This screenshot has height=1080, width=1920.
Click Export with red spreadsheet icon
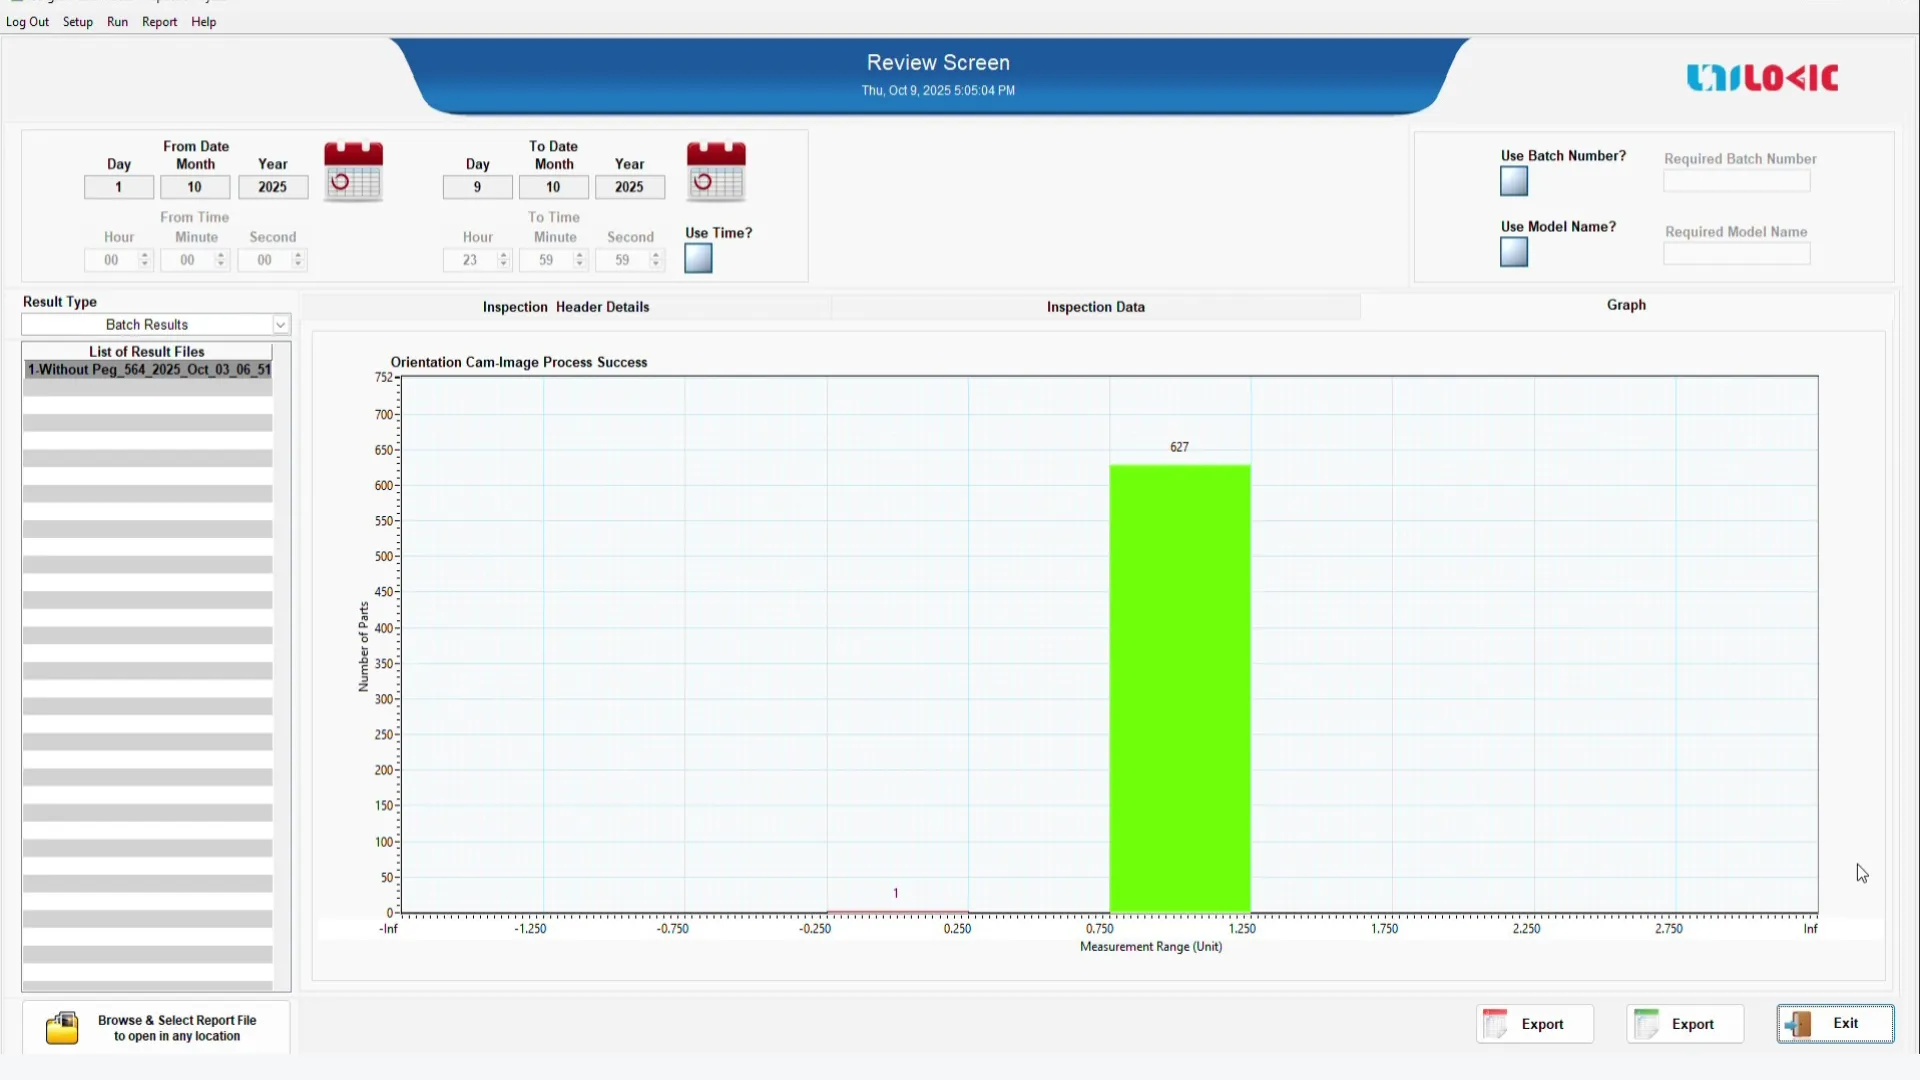click(1534, 1024)
